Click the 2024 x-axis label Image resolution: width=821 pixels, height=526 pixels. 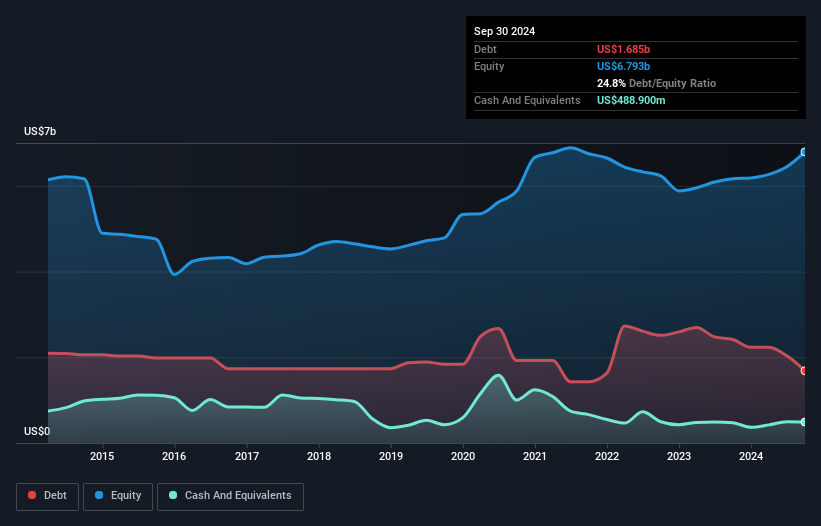pyautogui.click(x=751, y=456)
